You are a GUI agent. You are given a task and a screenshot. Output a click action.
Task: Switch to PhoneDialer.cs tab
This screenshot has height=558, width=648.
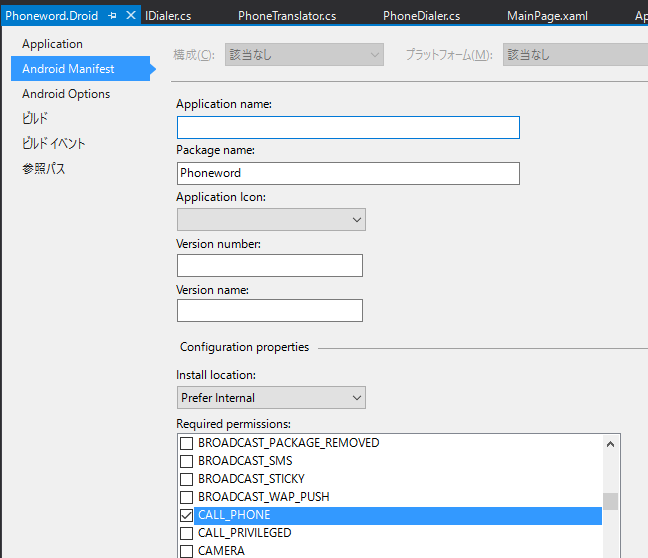[421, 16]
